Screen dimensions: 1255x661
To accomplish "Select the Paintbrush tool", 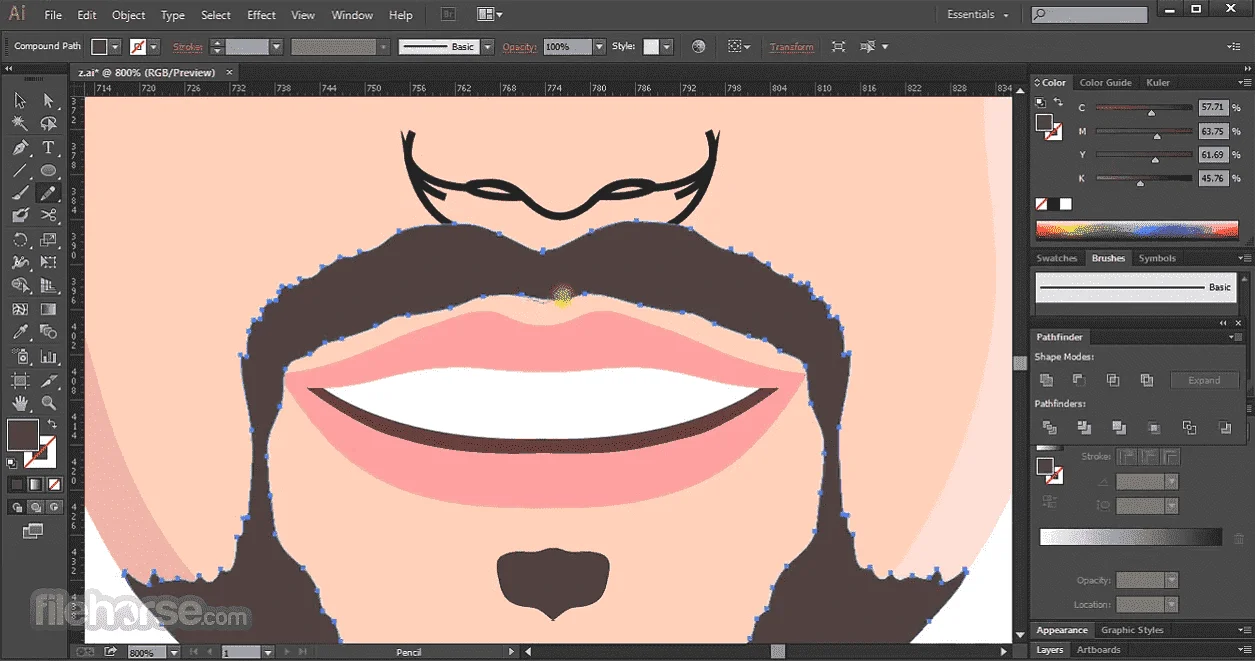I will pos(20,193).
